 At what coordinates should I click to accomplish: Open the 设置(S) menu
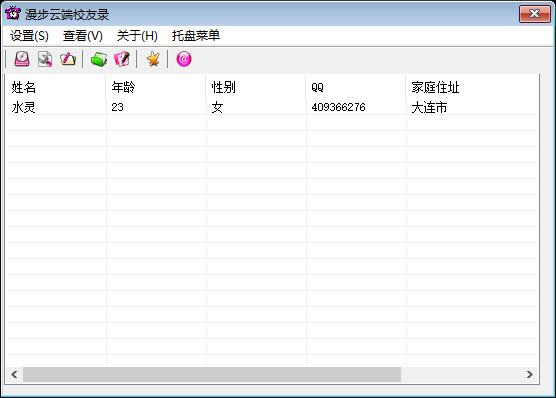[29, 36]
